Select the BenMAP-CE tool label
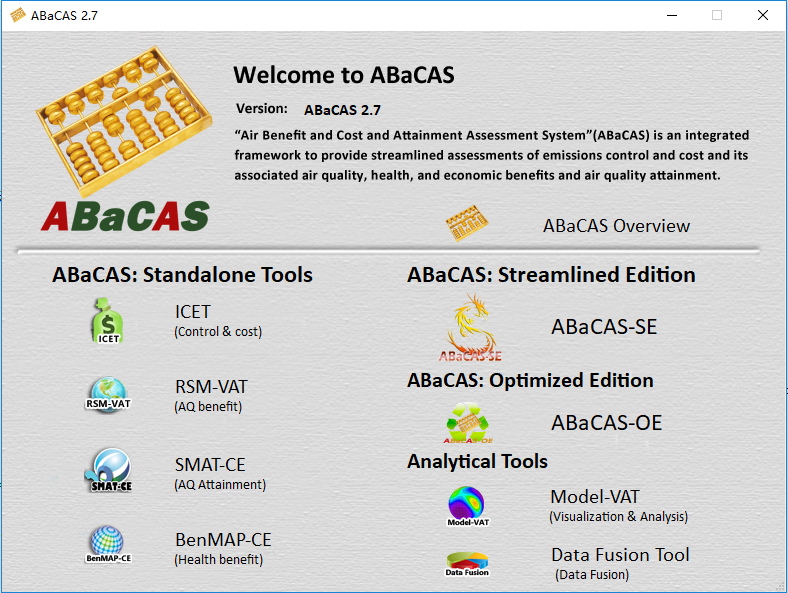 point(223,539)
